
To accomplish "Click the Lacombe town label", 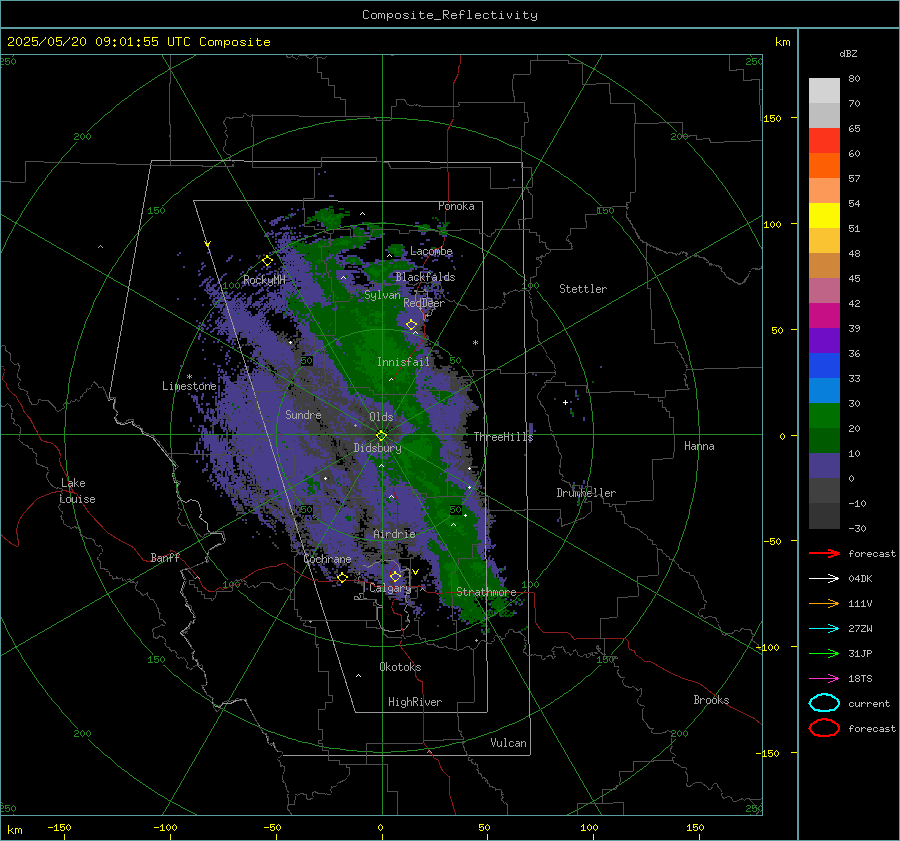I will pyautogui.click(x=431, y=251).
